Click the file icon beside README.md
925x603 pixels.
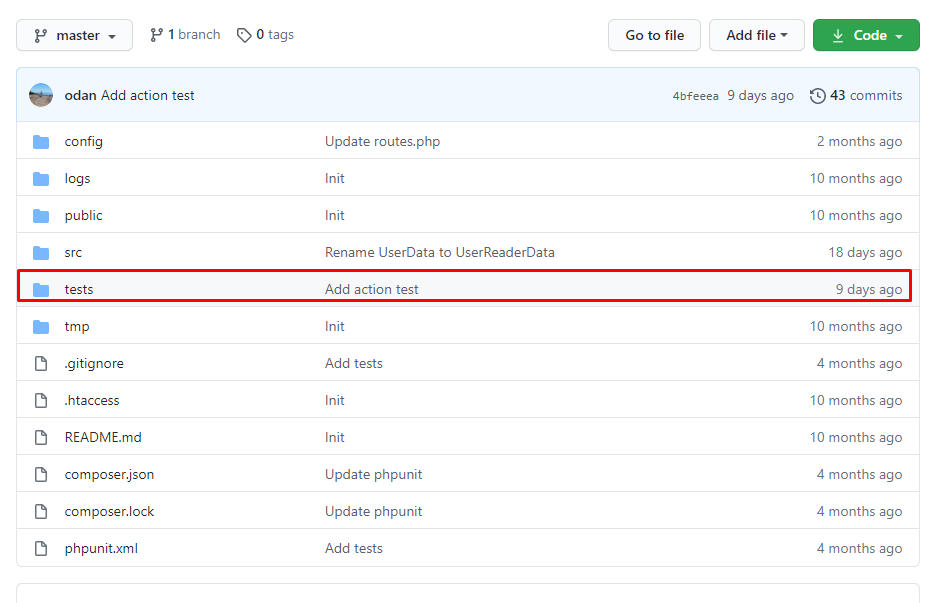(40, 437)
